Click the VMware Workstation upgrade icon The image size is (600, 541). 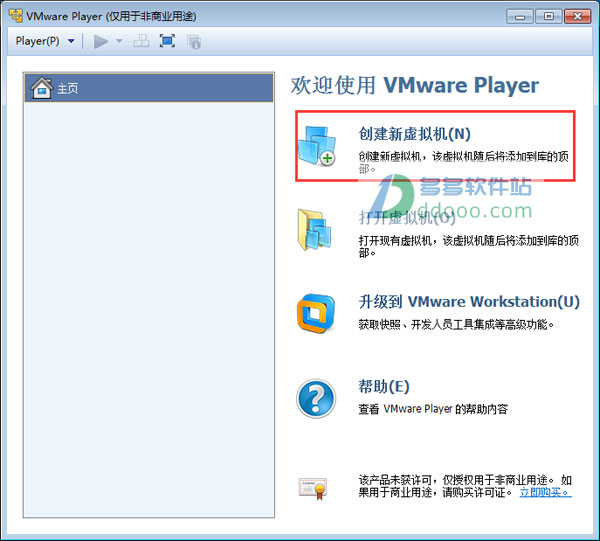pos(316,313)
